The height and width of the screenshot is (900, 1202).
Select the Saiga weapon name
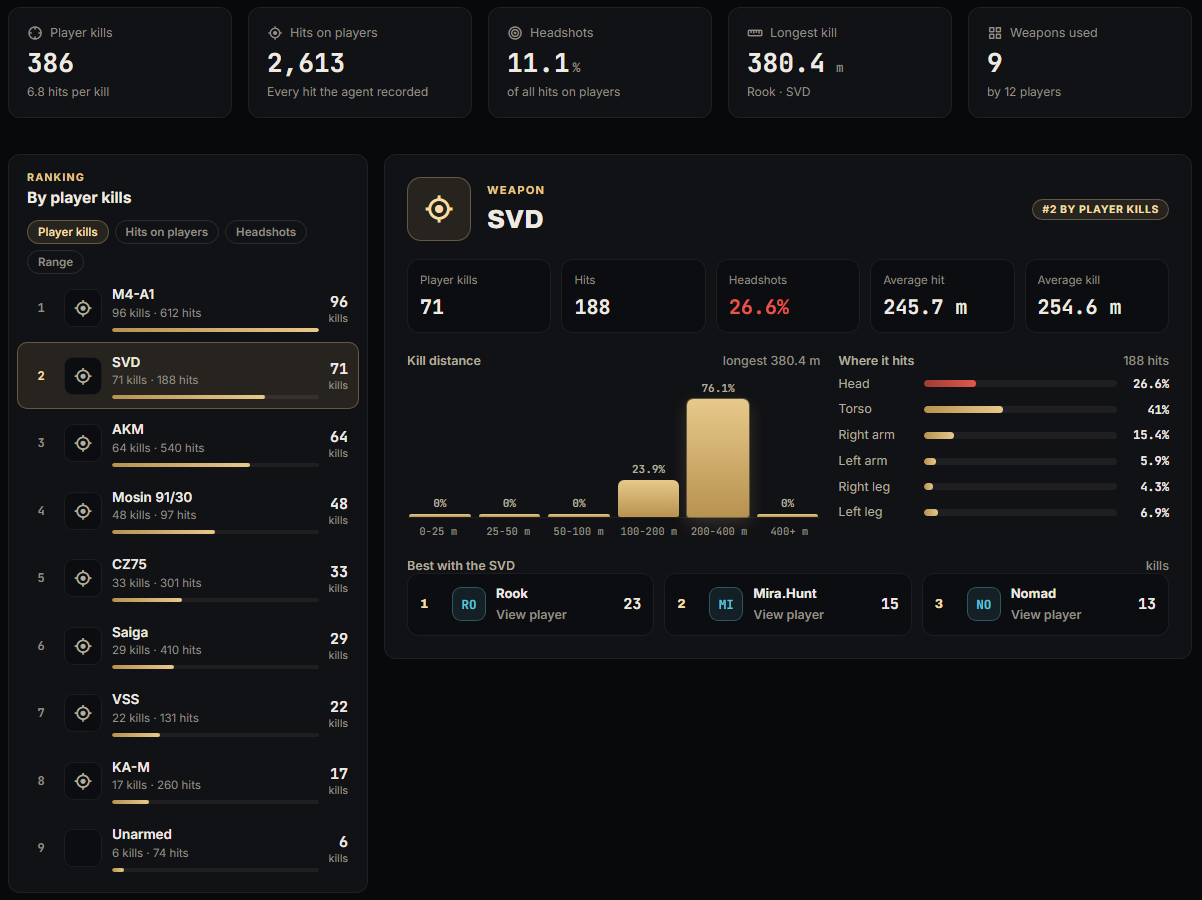click(130, 632)
